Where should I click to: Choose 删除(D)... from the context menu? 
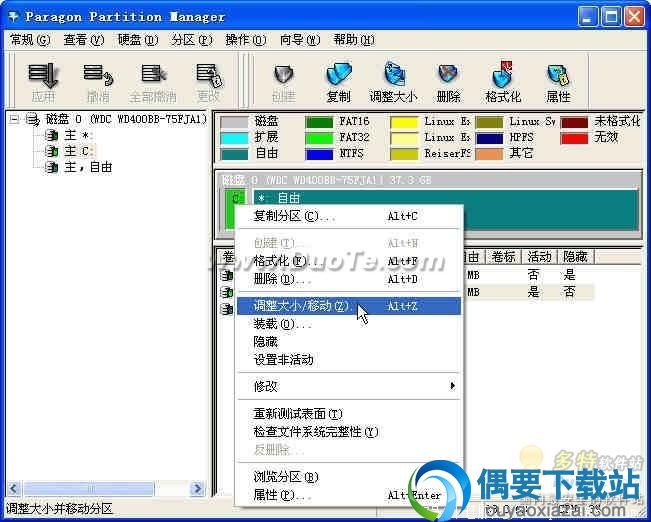349,279
